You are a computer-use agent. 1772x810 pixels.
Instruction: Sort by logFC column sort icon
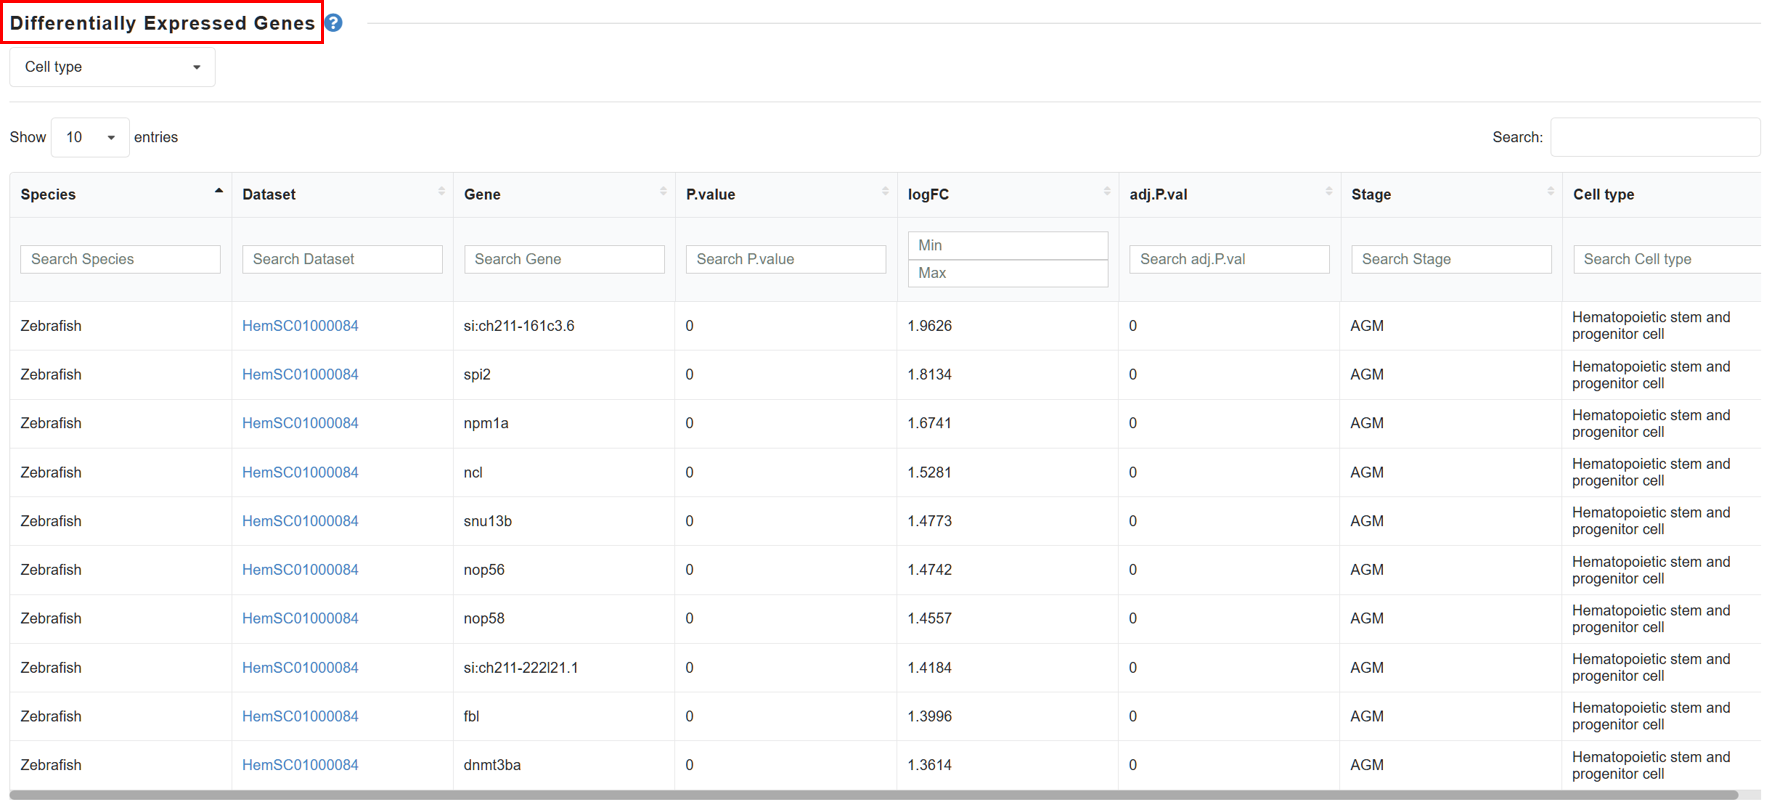pos(1107,191)
